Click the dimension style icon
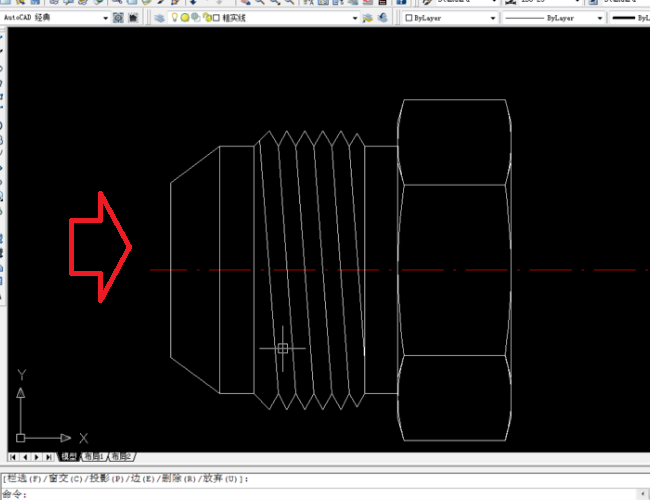The width and height of the screenshot is (650, 500). pos(510,2)
